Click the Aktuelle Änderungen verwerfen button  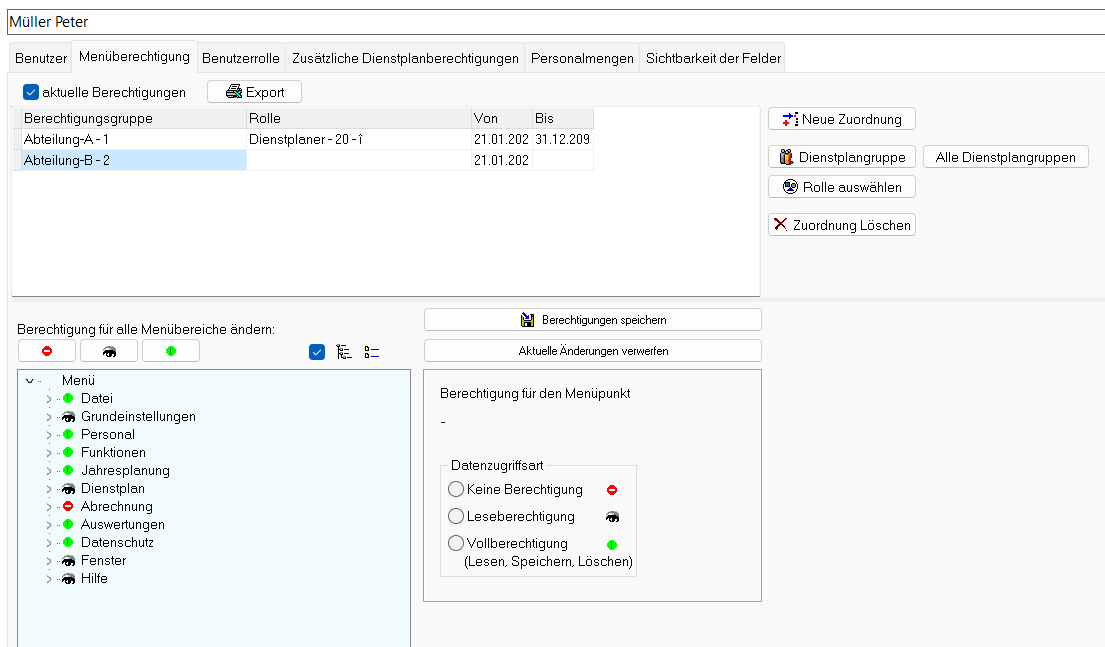coord(592,350)
